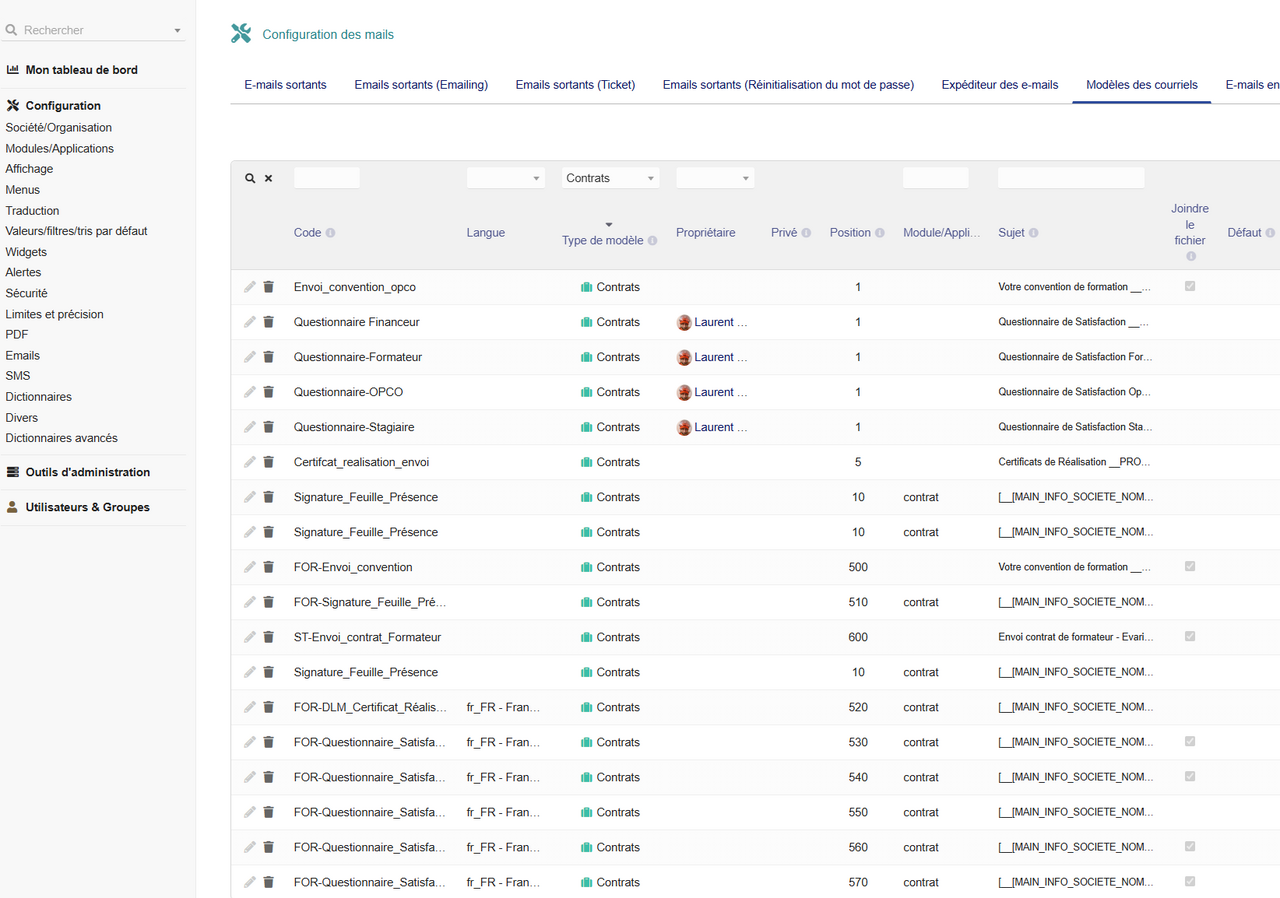Switch to the E-mails sortants tab
The height and width of the screenshot is (898, 1280).
click(285, 85)
